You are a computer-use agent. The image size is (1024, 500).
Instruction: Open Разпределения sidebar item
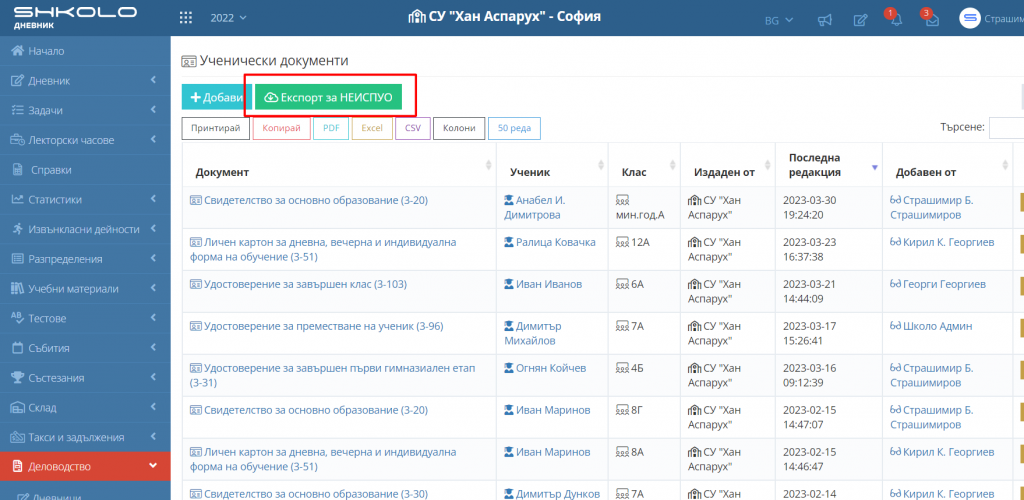coord(85,259)
